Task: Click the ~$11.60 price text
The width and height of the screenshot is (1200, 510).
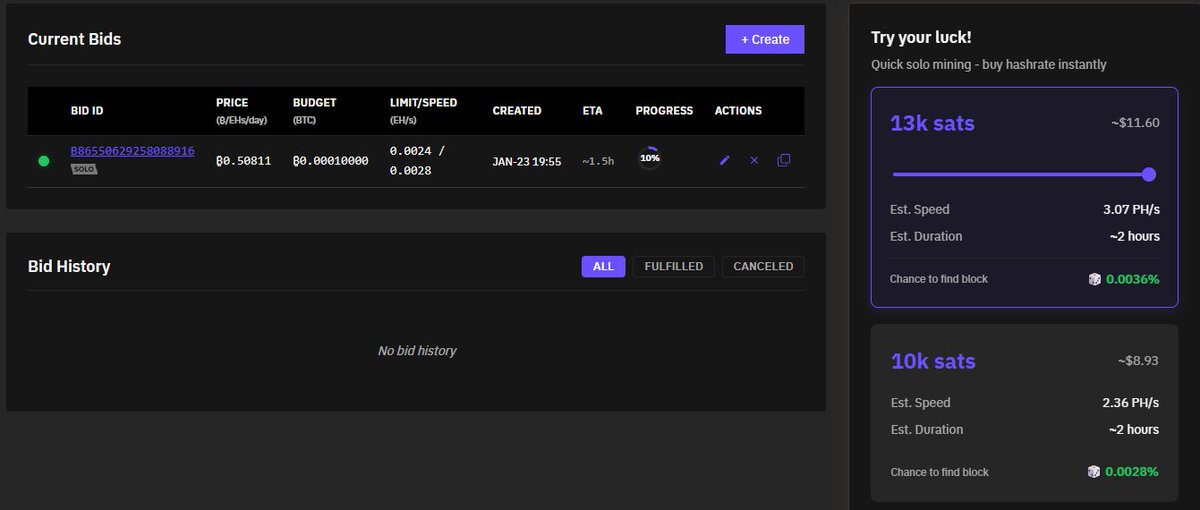Action: pyautogui.click(x=1135, y=123)
